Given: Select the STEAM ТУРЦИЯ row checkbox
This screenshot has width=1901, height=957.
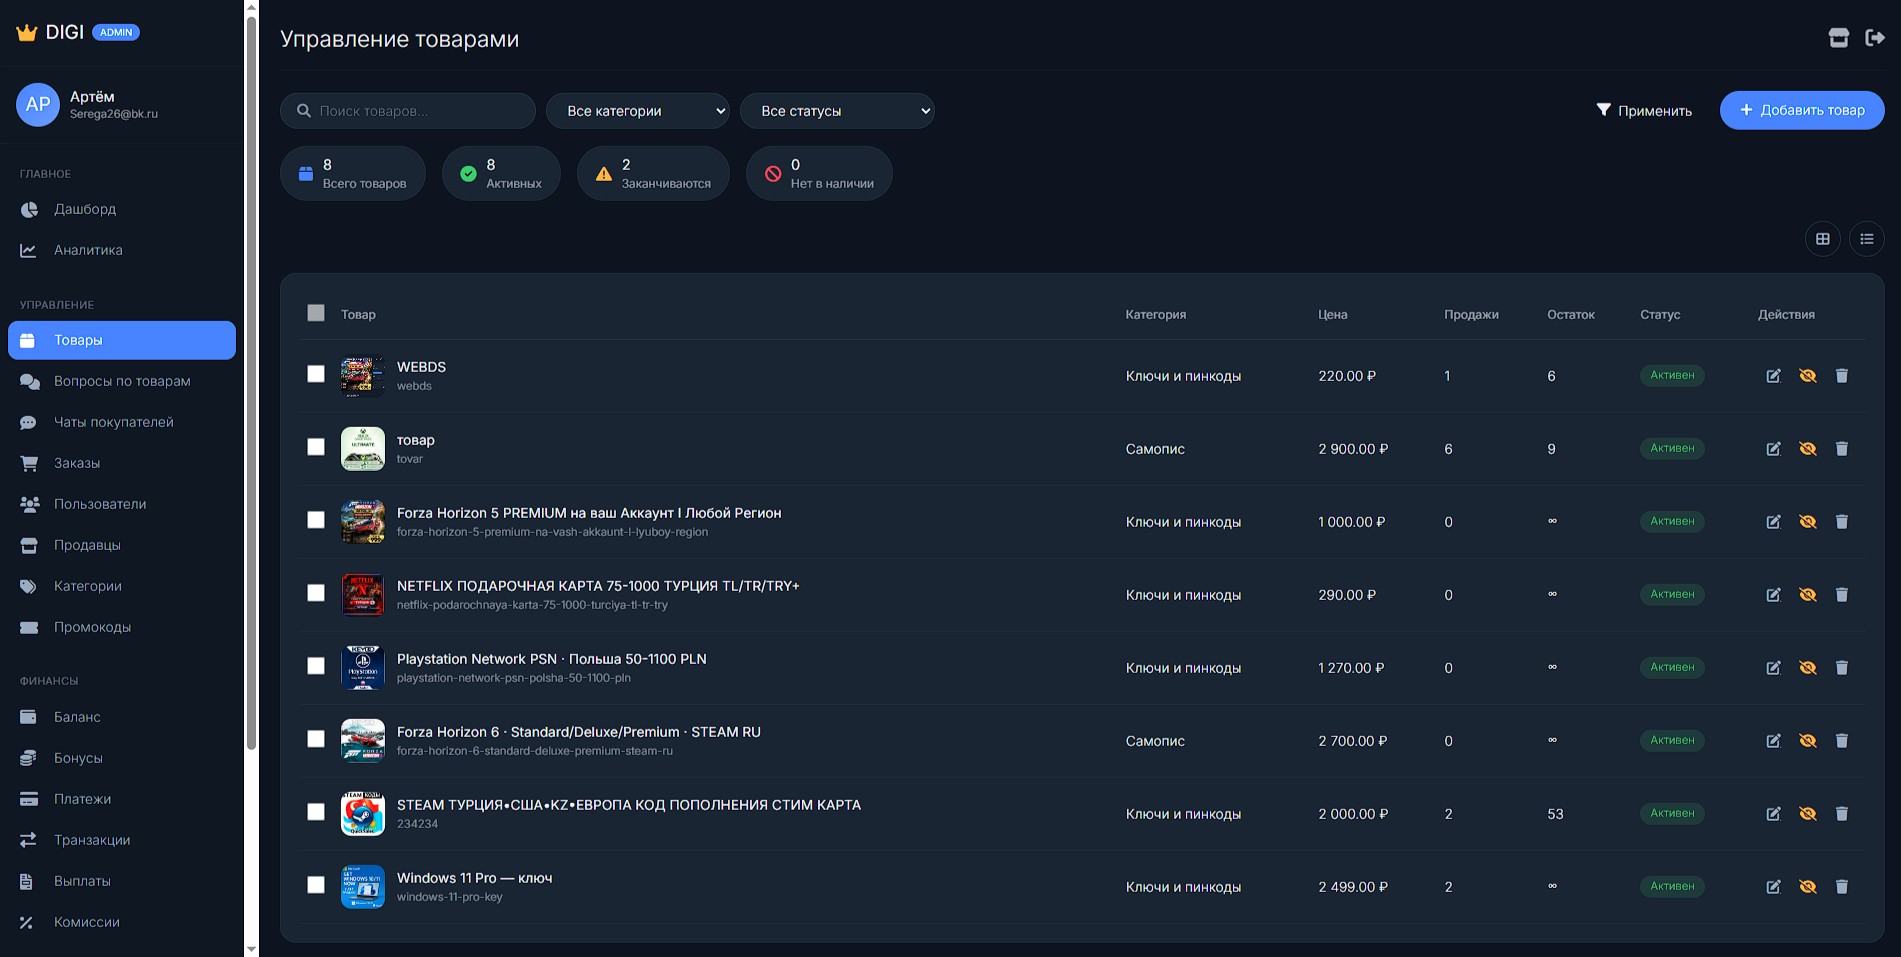Looking at the screenshot, I should pyautogui.click(x=316, y=812).
